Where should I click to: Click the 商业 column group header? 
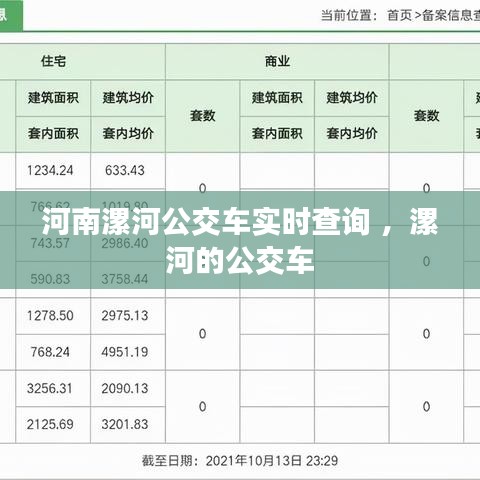277,61
